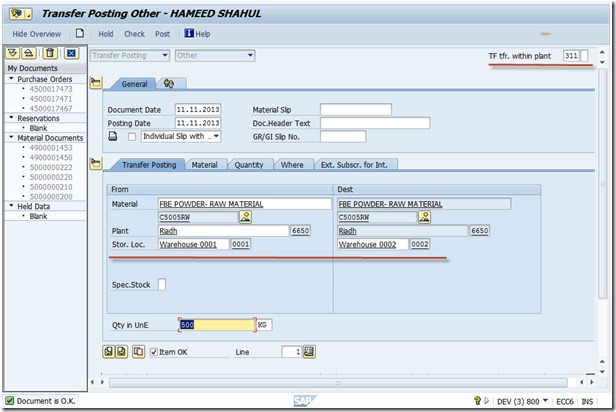Open purchase order 4500017467
Image resolution: width=616 pixels, height=412 pixels.
(x=51, y=108)
